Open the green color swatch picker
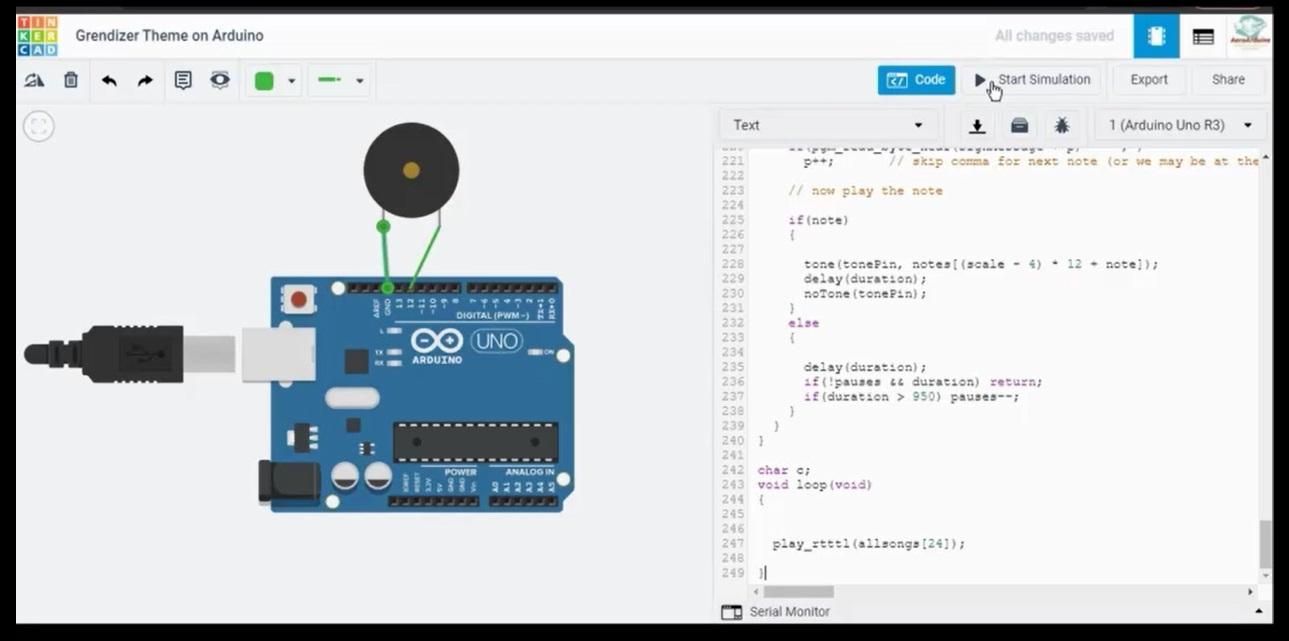This screenshot has width=1289, height=641. (x=272, y=80)
